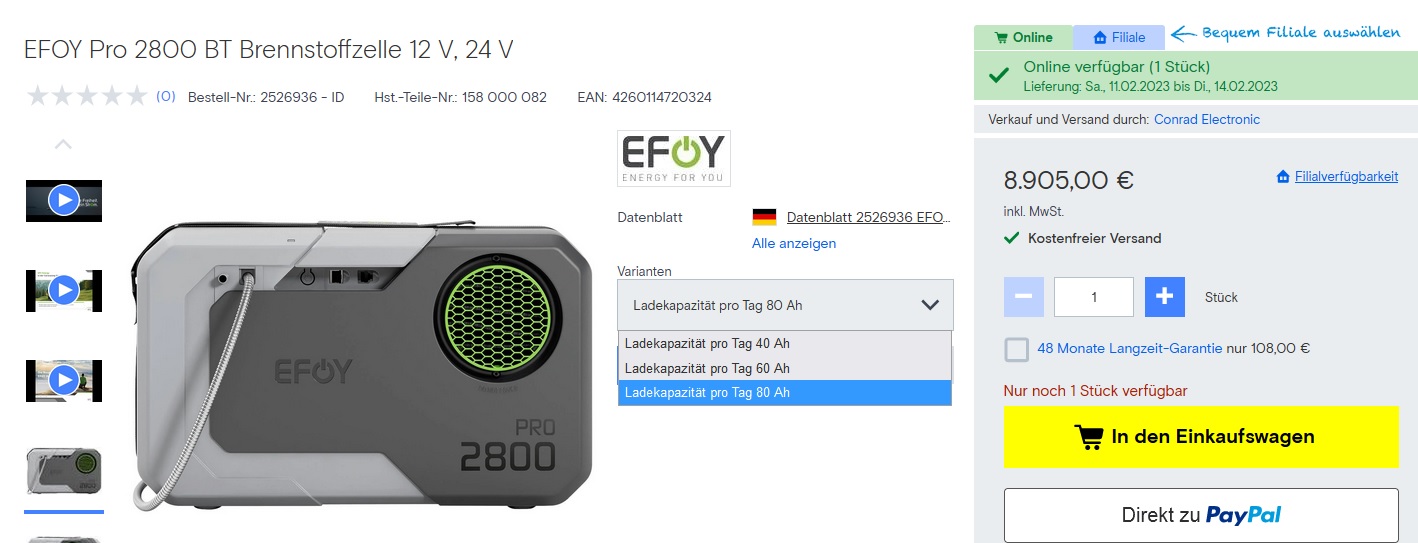The width and height of the screenshot is (1418, 543).
Task: Click the German flag datasheet icon
Action: [764, 217]
